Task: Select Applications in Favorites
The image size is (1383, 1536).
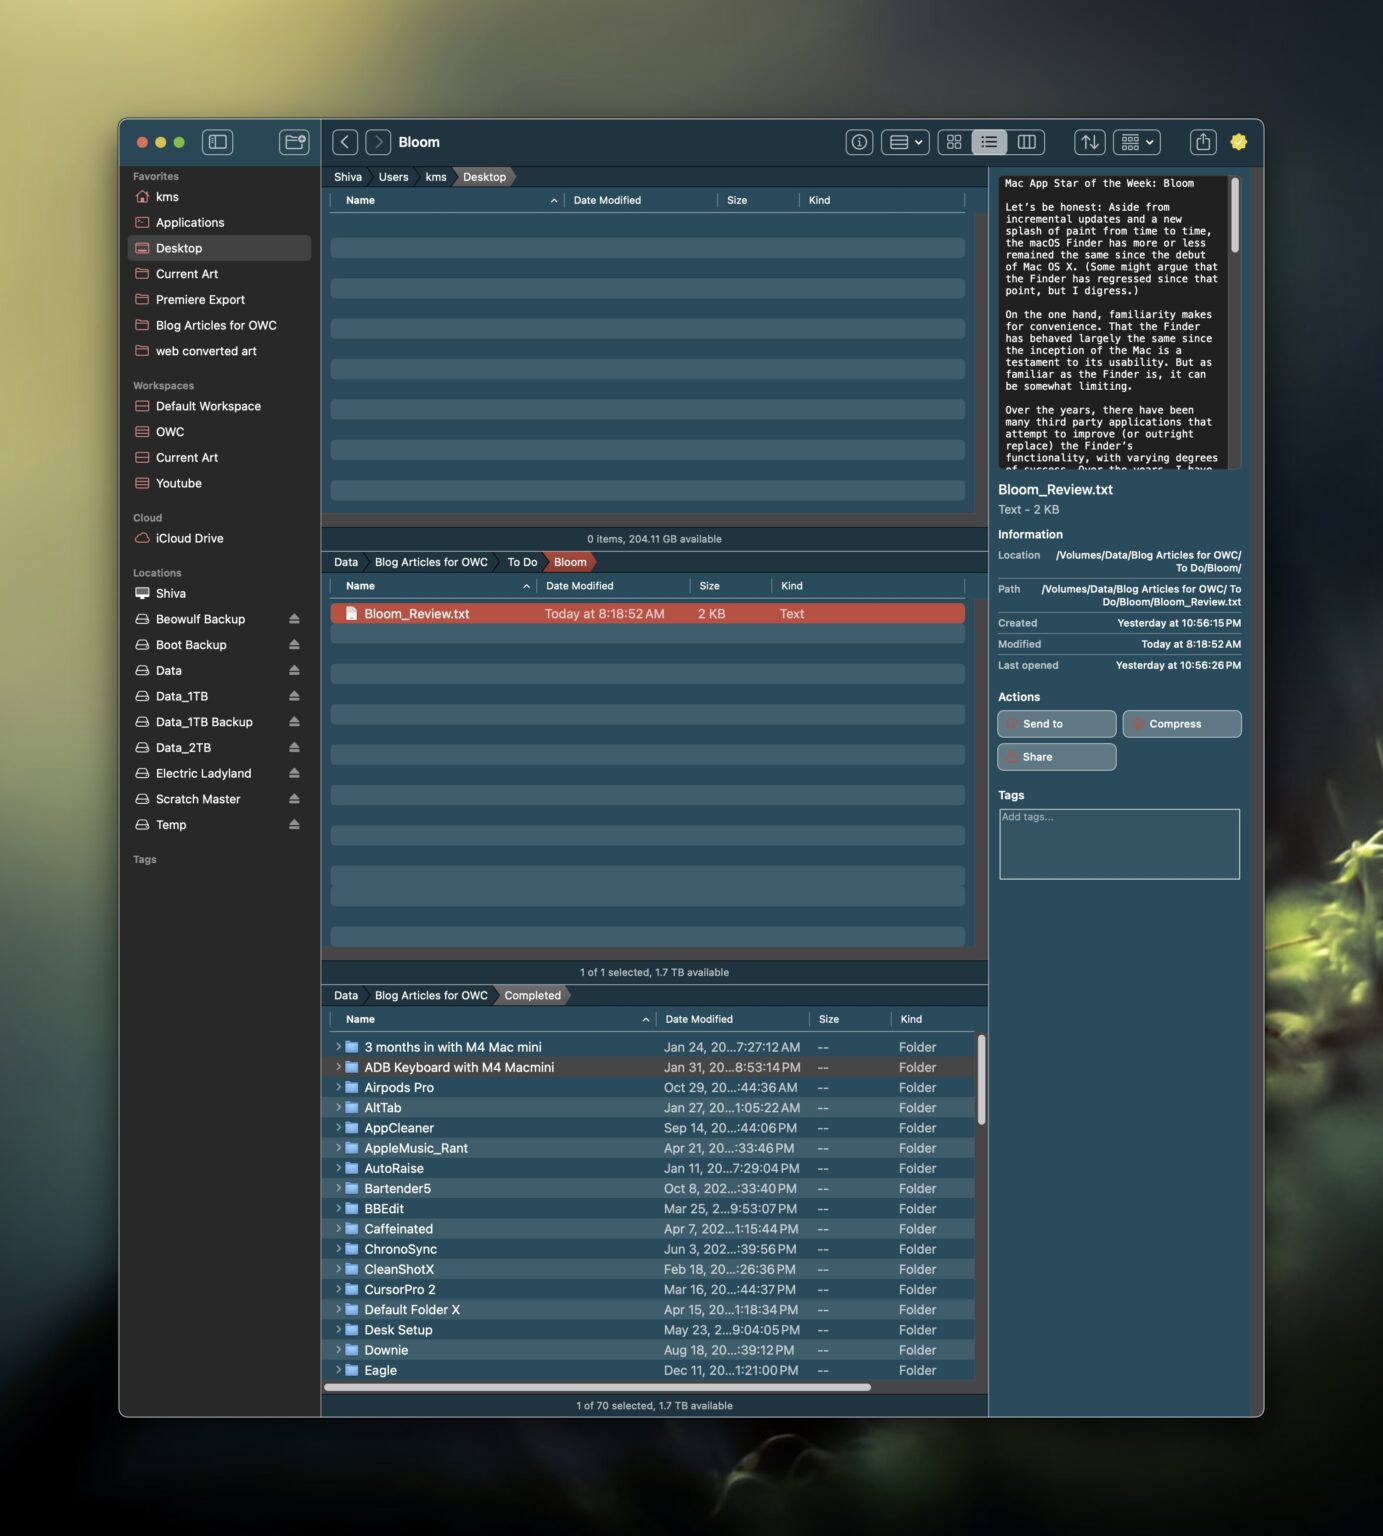Action: [x=219, y=222]
